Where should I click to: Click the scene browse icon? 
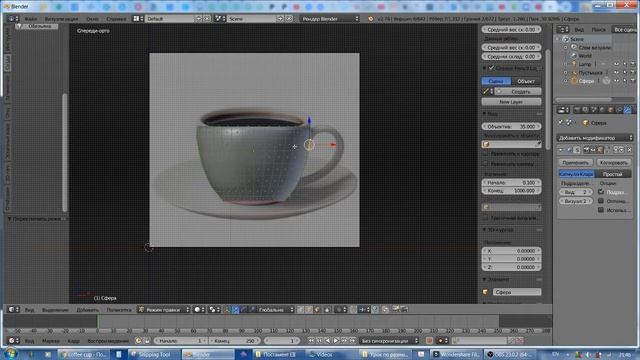pos(220,19)
